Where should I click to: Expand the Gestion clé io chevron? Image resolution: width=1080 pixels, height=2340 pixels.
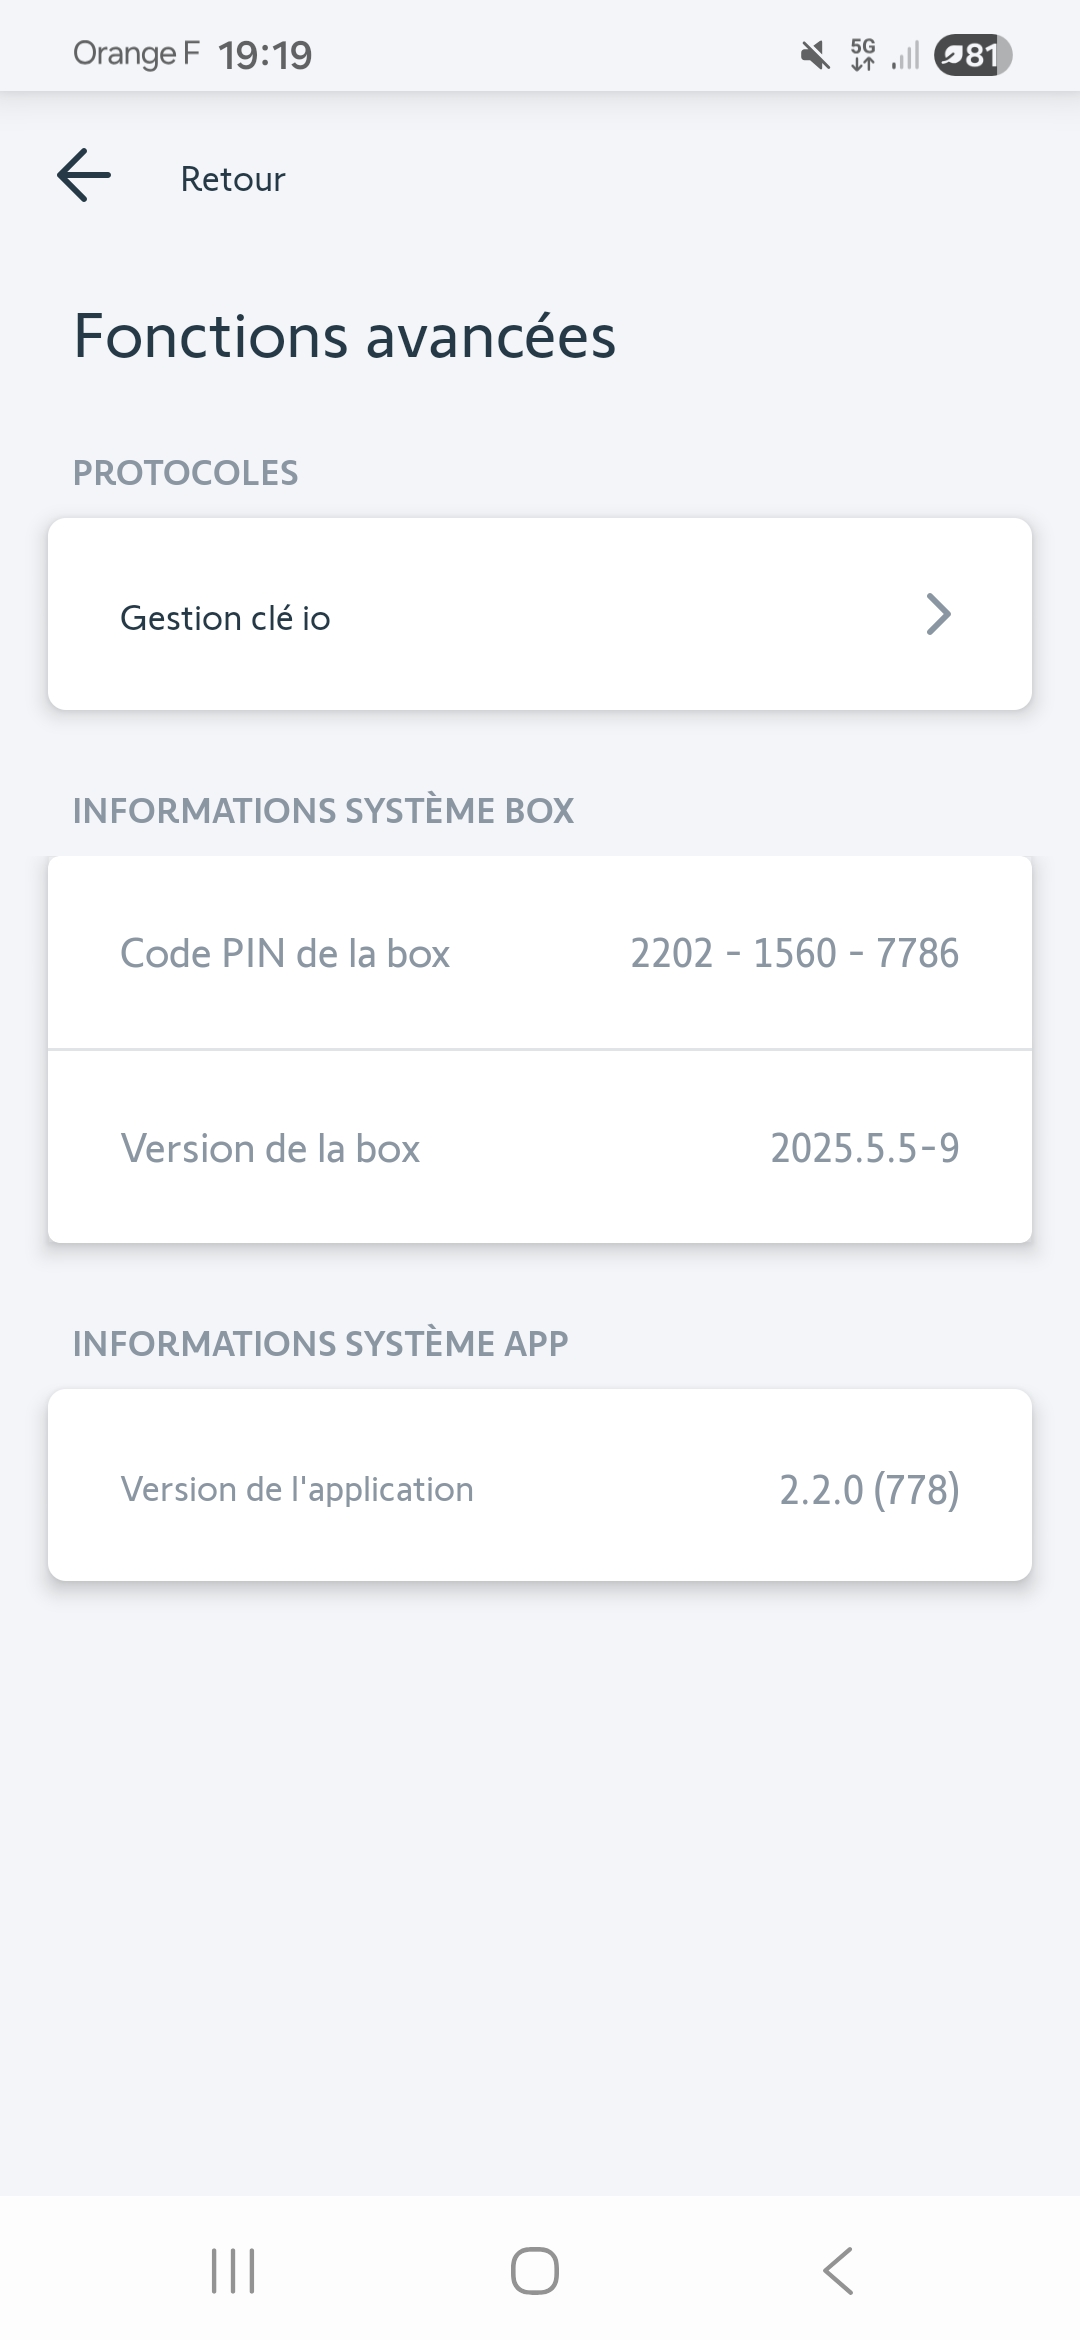pos(937,615)
